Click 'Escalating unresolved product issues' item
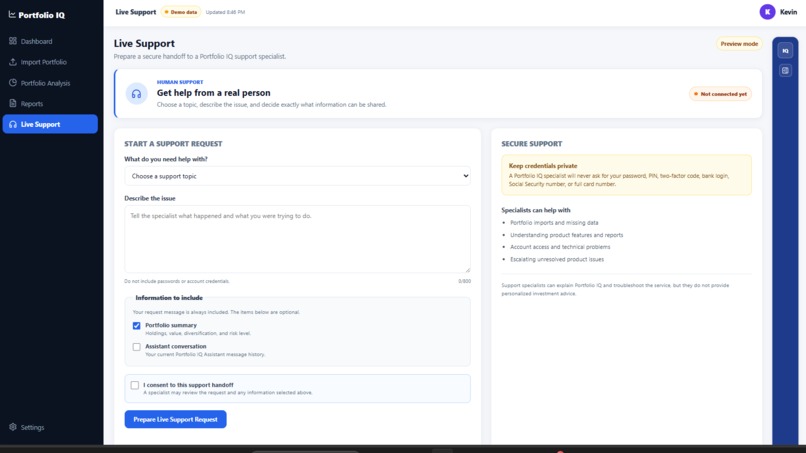The height and width of the screenshot is (453, 806). coord(557,259)
